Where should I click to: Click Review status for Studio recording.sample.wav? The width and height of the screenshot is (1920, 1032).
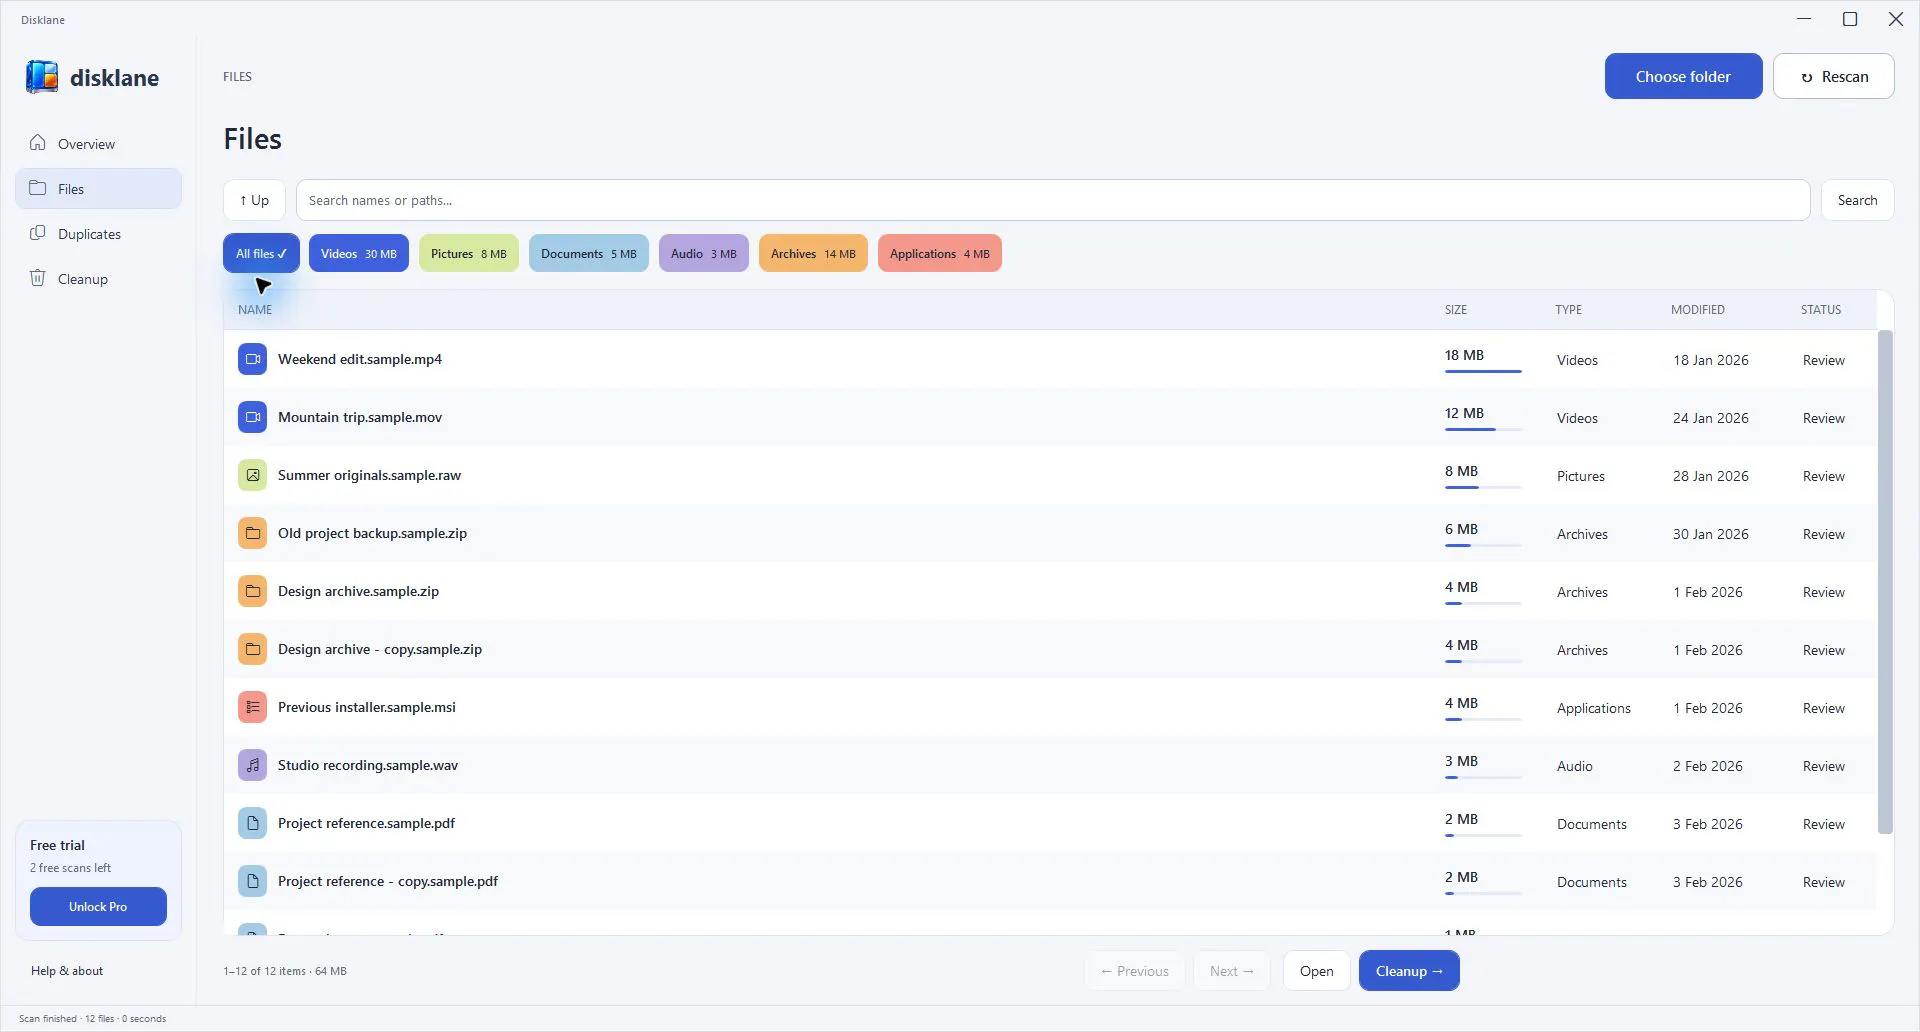click(x=1823, y=766)
